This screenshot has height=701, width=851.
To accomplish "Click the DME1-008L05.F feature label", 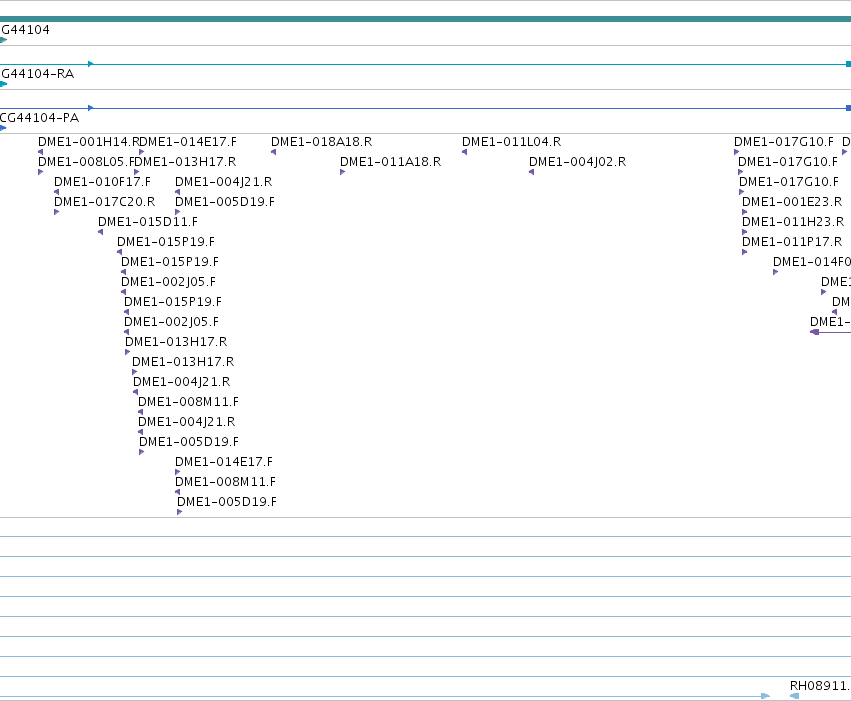I will (x=86, y=162).
